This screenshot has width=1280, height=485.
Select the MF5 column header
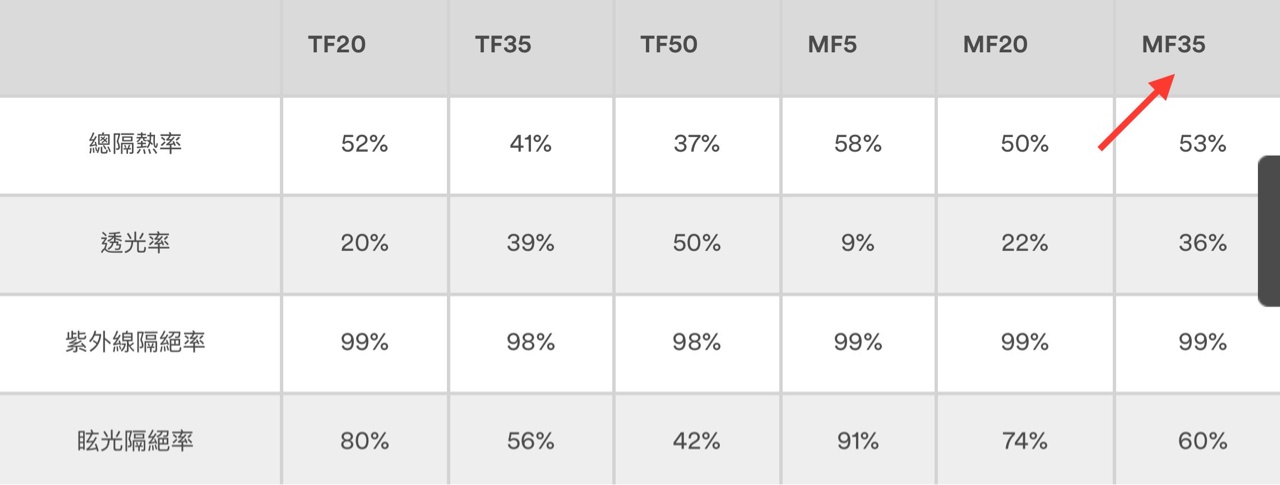coord(832,45)
